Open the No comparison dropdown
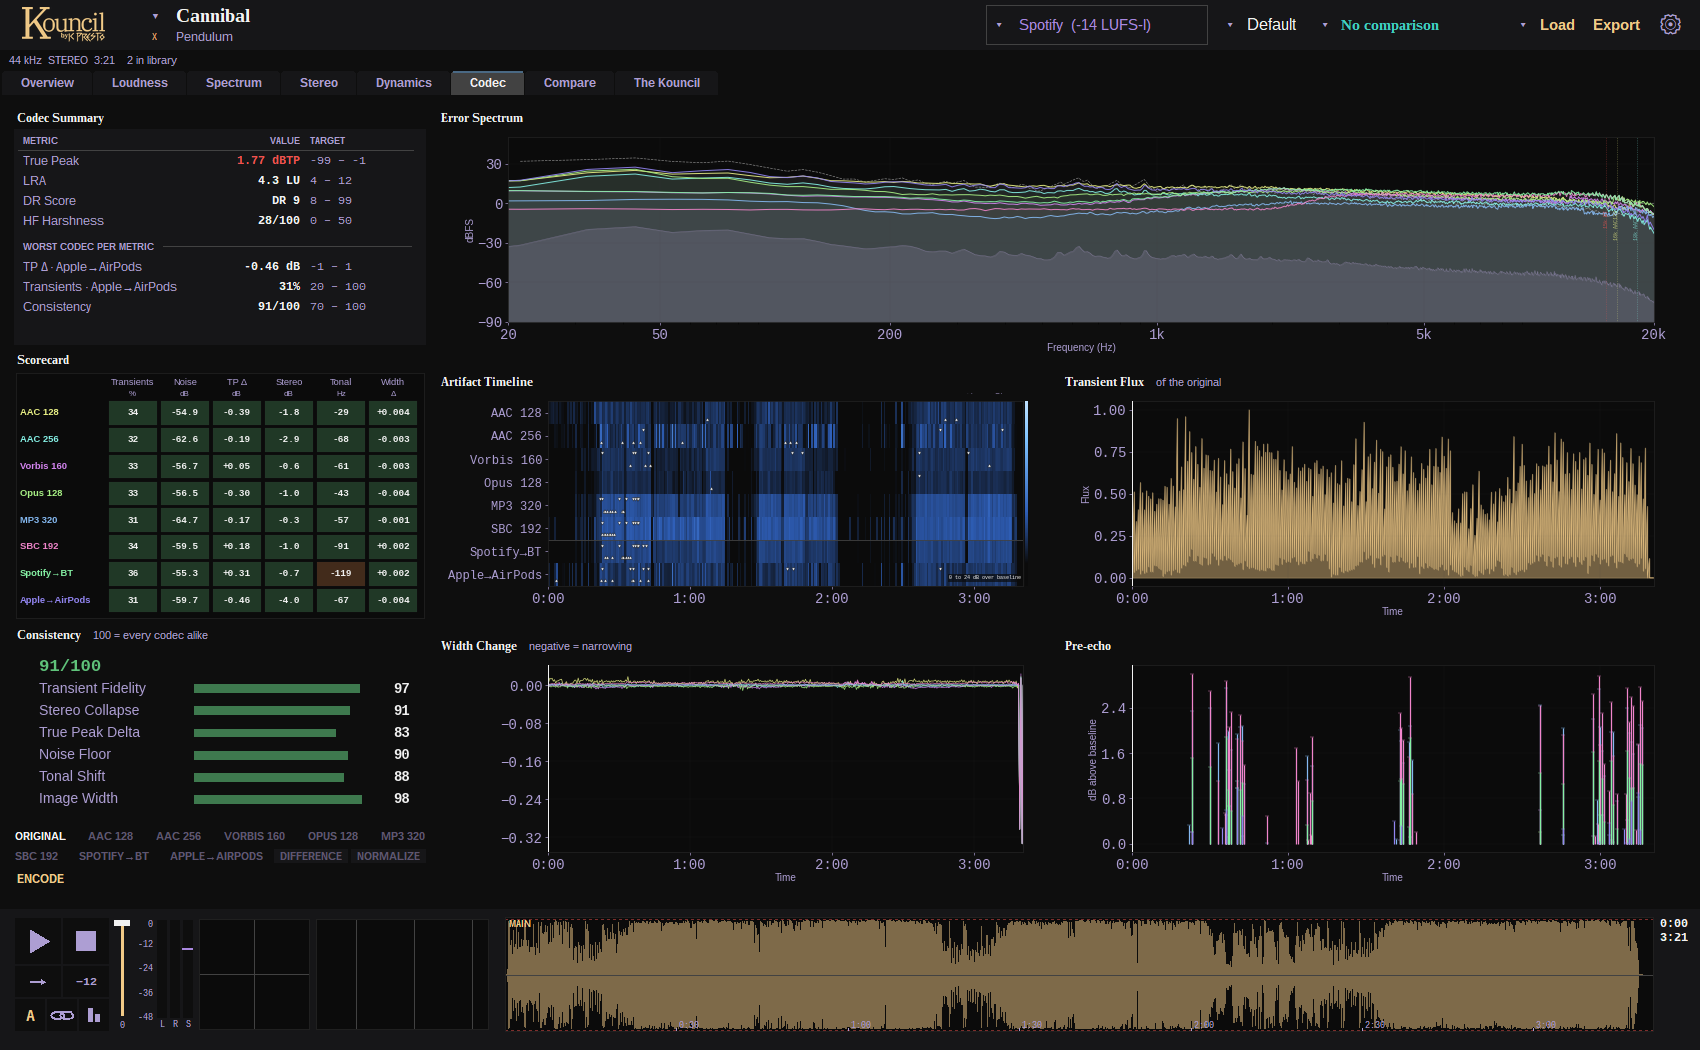This screenshot has height=1050, width=1700. [x=1380, y=25]
